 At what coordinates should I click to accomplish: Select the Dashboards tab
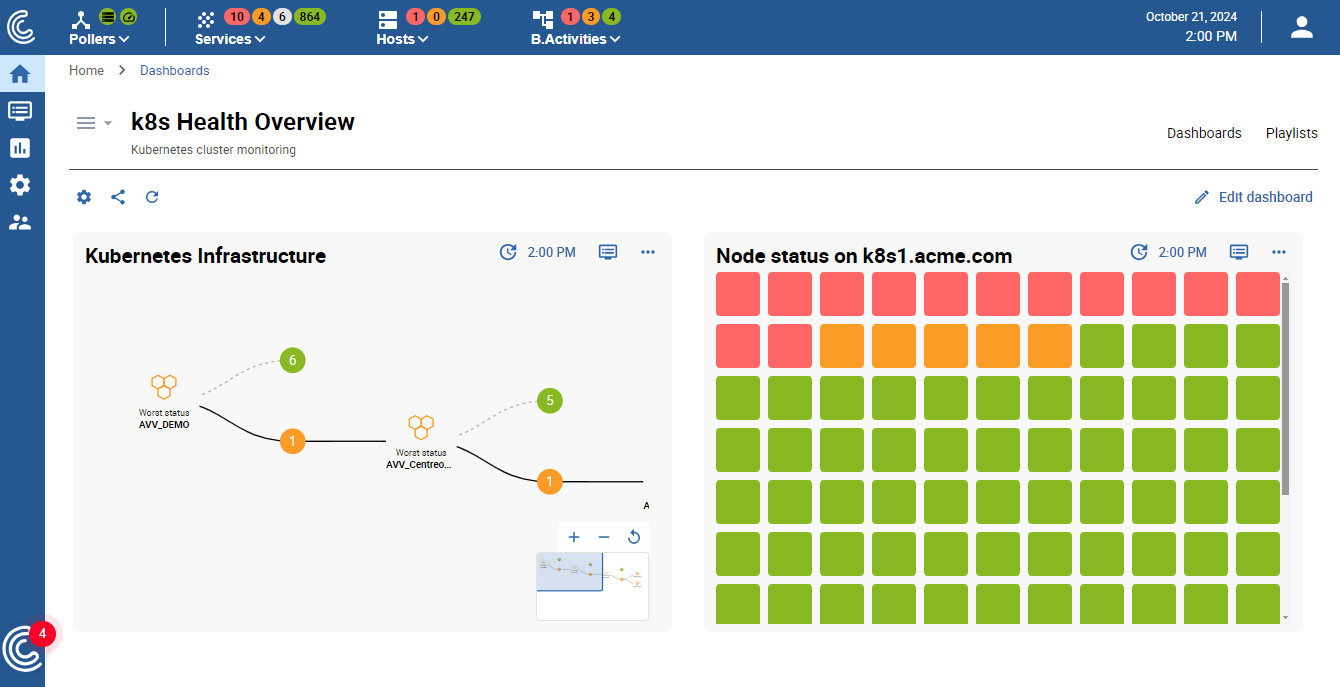point(1204,132)
